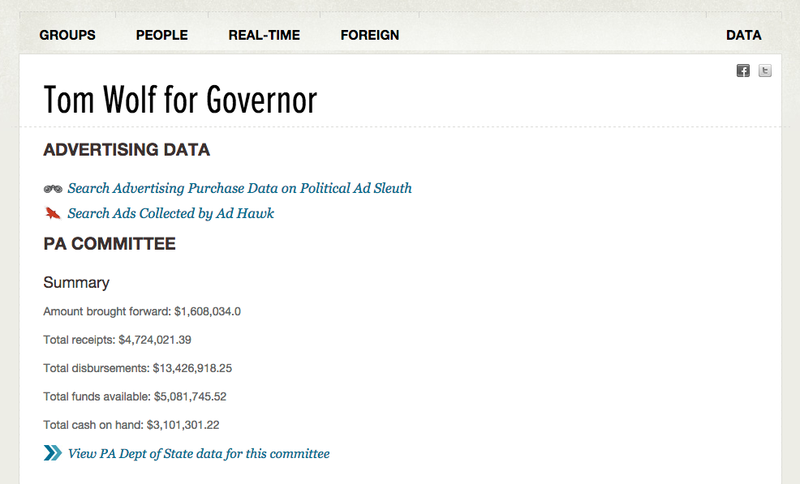Image resolution: width=800 pixels, height=484 pixels.
Task: Click the Tom Wolf for Governor title
Action: pos(180,100)
